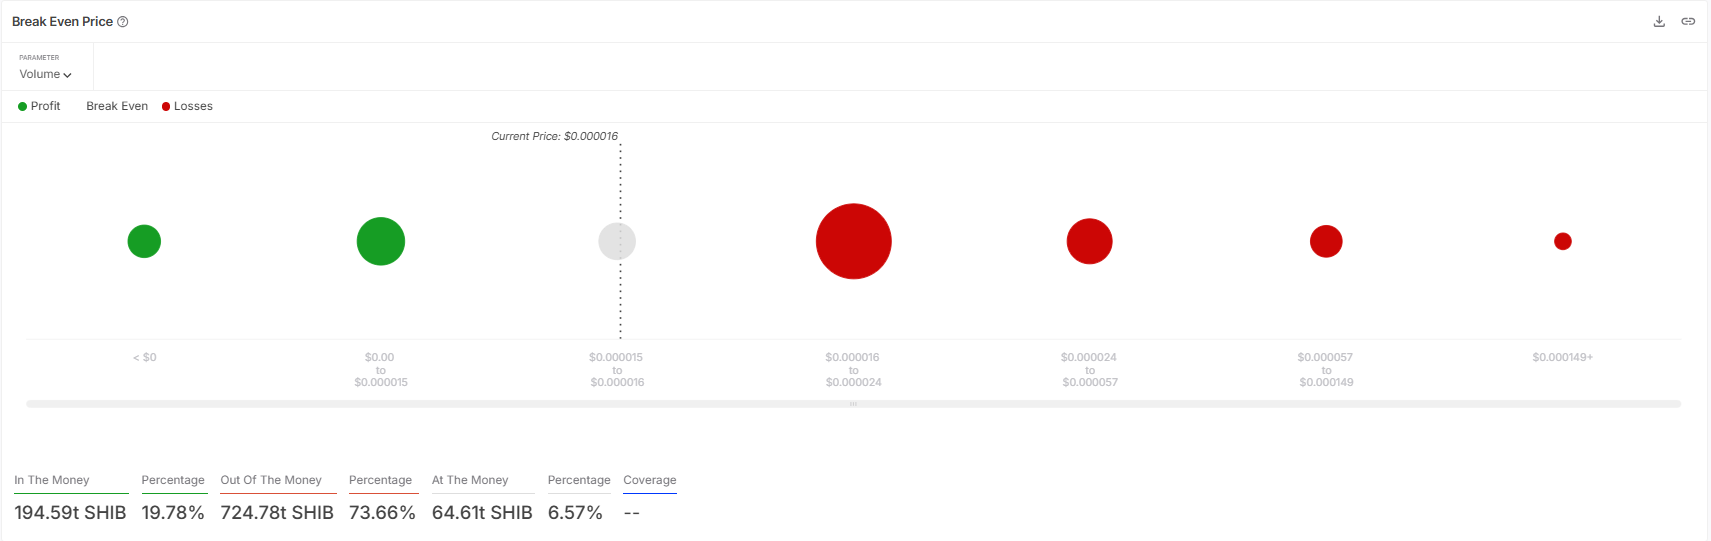The width and height of the screenshot is (1711, 541).
Task: Toggle the Losses legend item
Action: [187, 106]
